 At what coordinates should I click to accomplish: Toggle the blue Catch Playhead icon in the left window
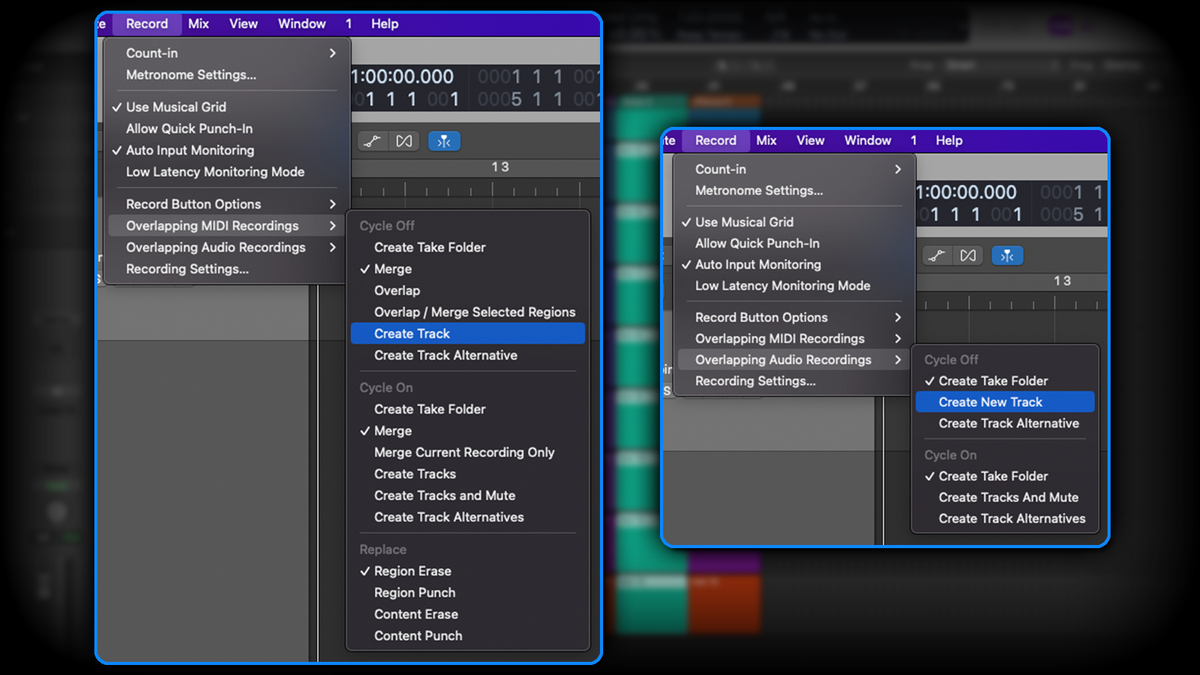tap(444, 141)
